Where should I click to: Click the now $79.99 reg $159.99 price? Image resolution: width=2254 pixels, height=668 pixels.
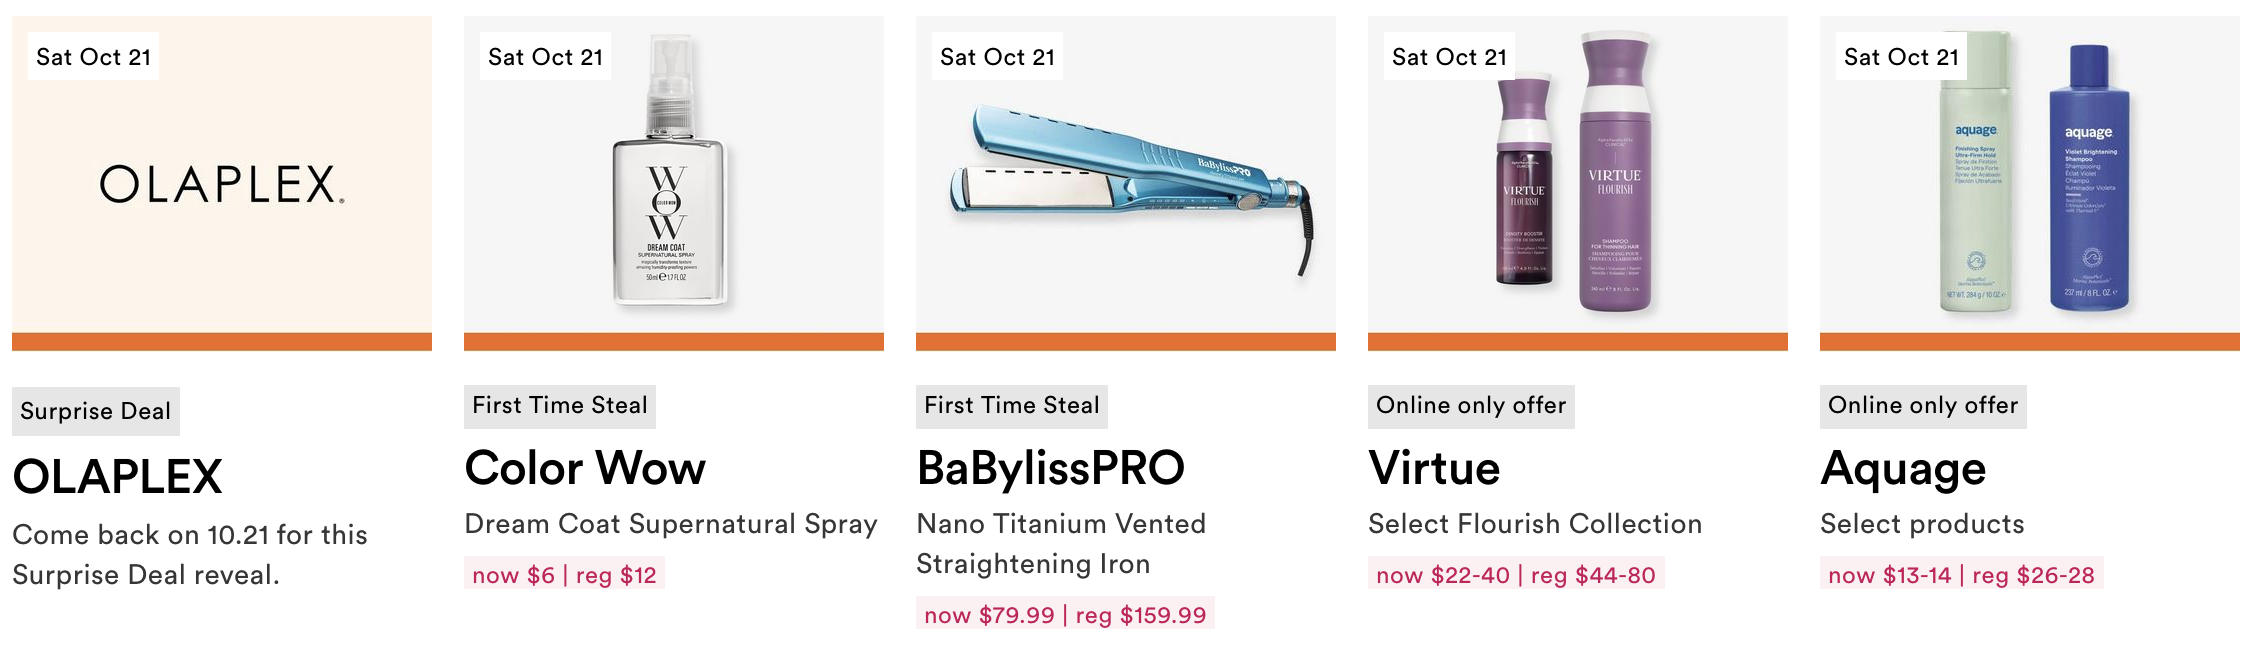(x=1065, y=615)
